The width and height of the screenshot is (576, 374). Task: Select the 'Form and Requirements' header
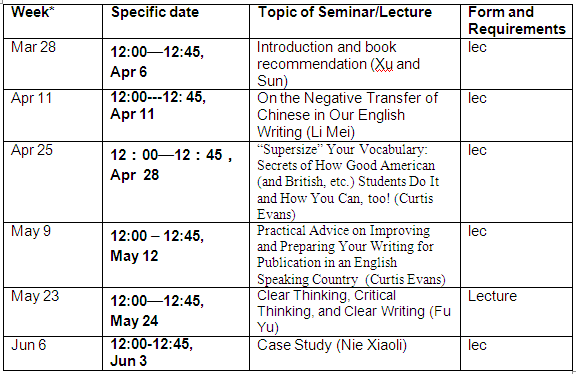click(516, 21)
